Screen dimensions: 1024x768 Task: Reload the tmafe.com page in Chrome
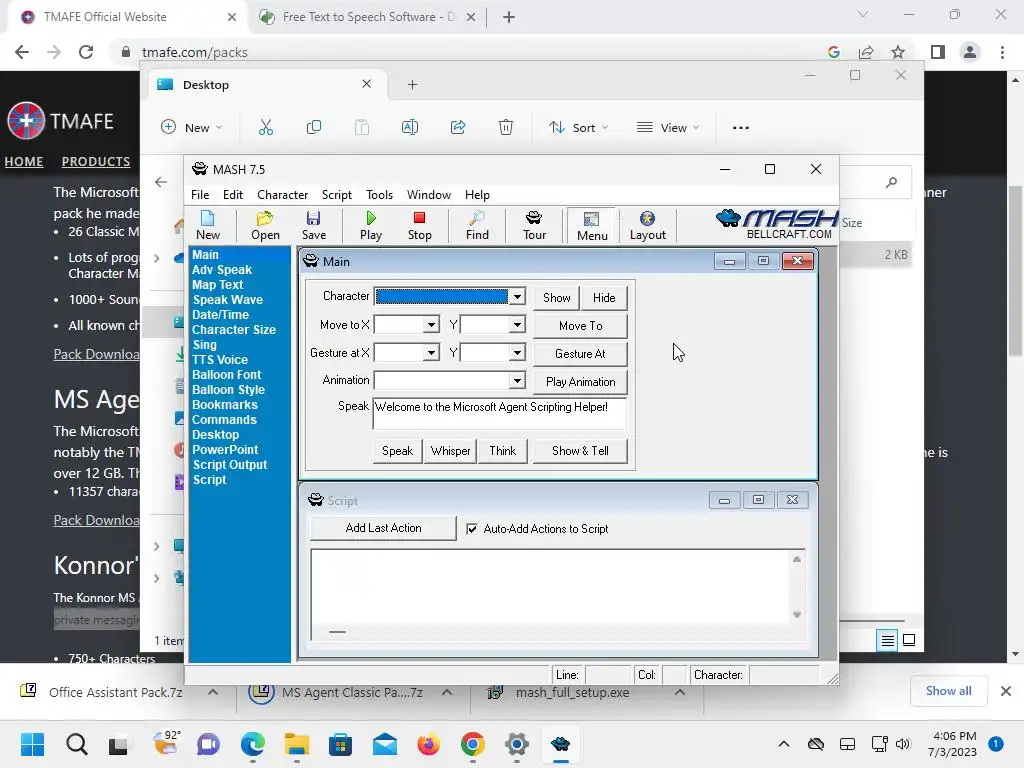[86, 52]
